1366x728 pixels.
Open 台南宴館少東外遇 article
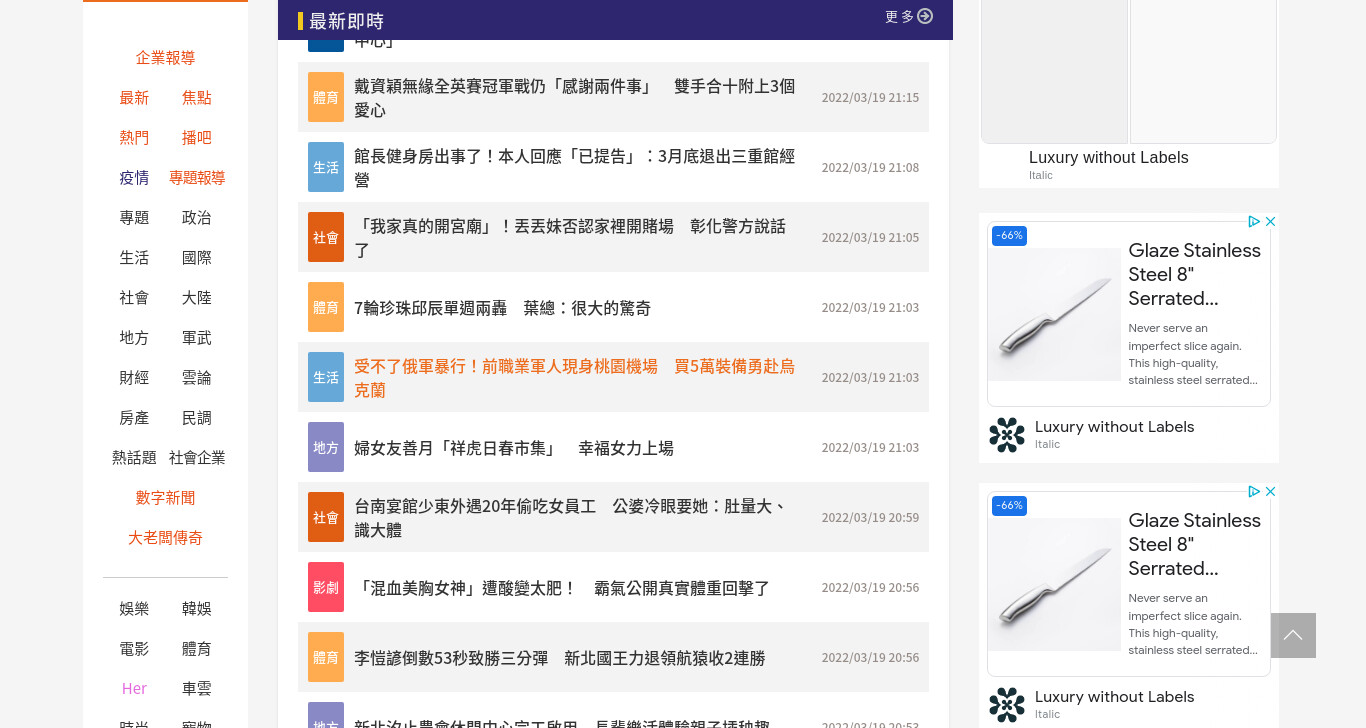tap(571, 518)
